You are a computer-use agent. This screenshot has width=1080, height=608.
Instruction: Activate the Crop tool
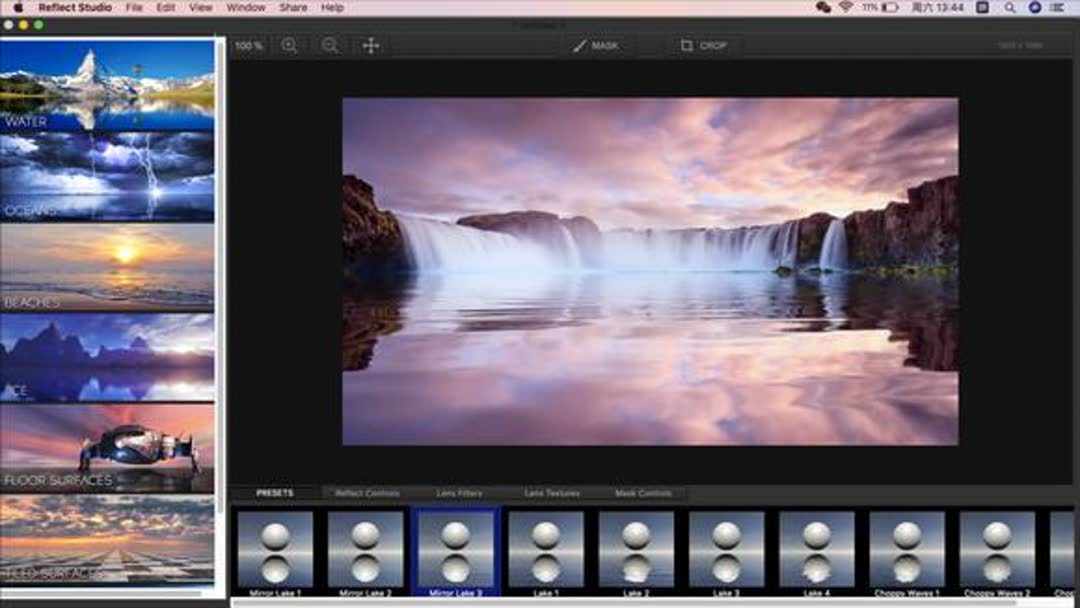tap(703, 45)
